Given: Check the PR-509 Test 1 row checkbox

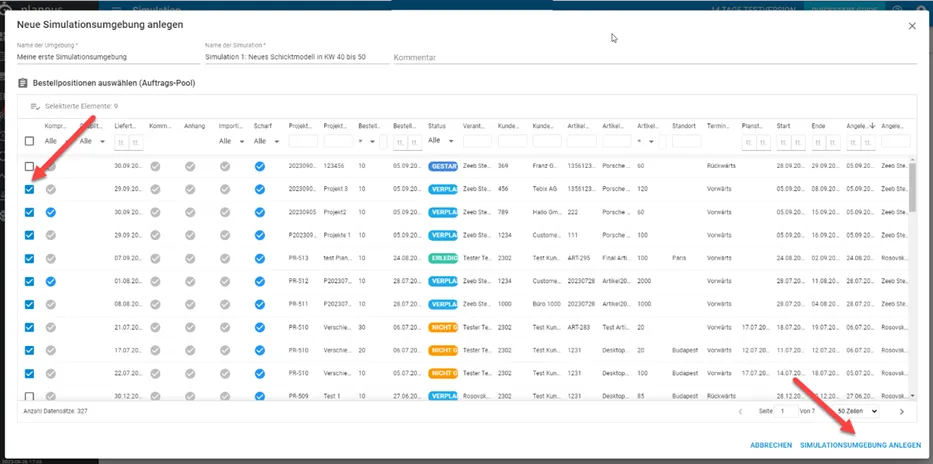Looking at the screenshot, I should 29,396.
